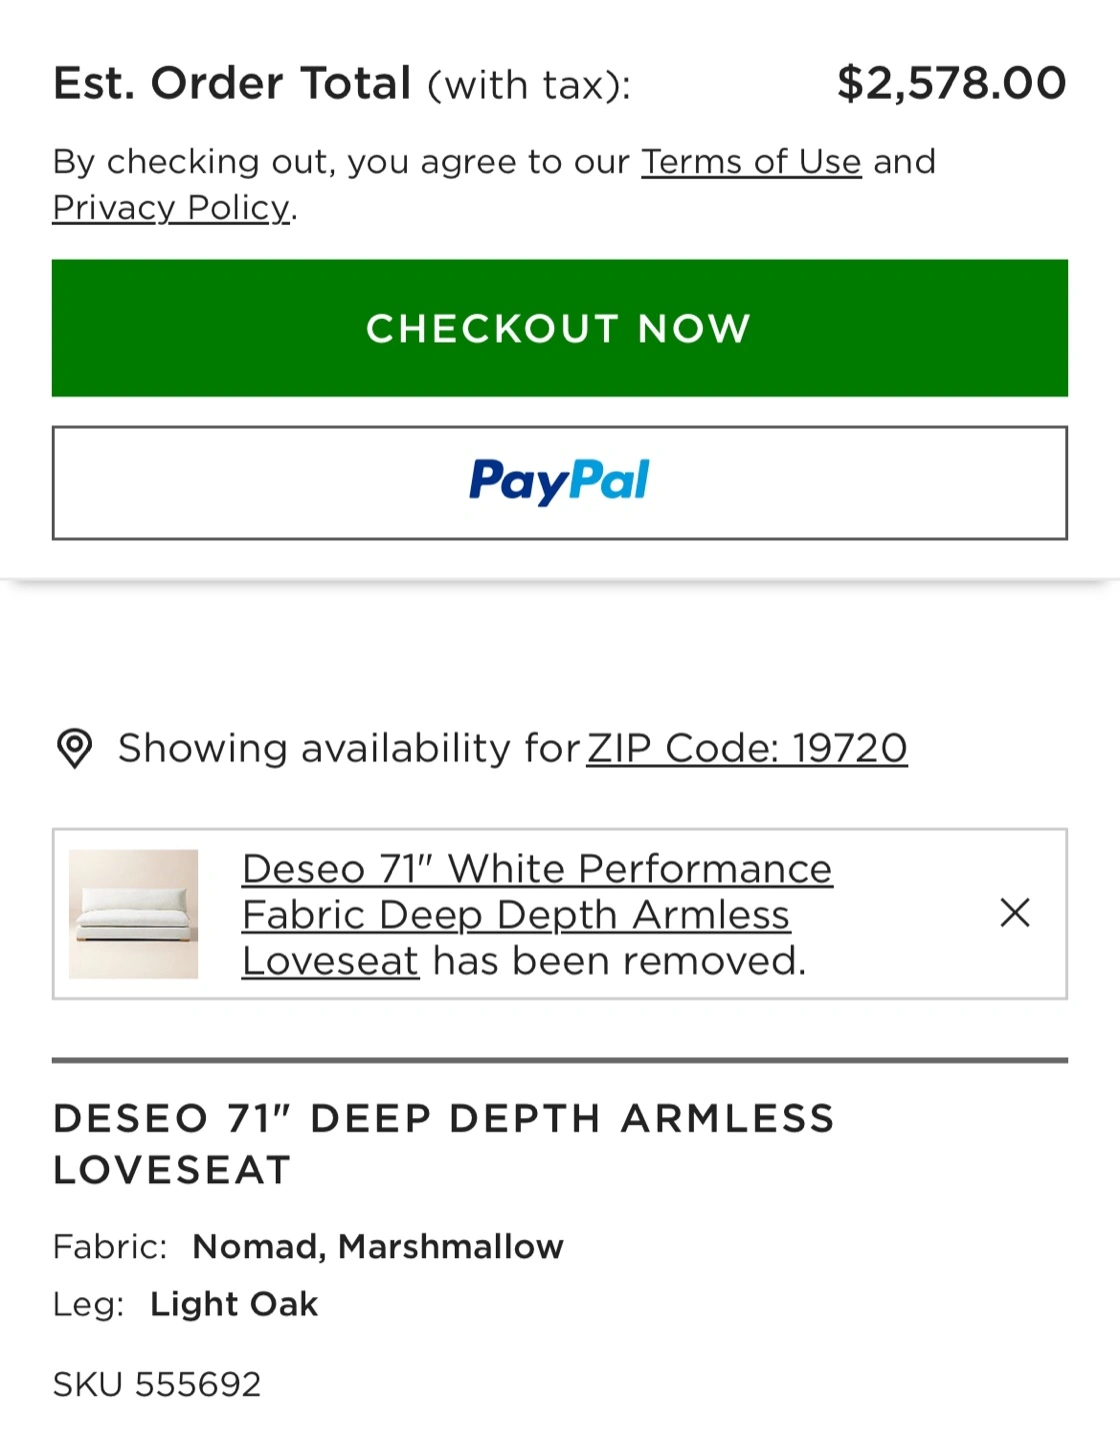Click the Light Oak leg value
Screen dimensions: 1120x1440
pyautogui.click(x=234, y=1304)
